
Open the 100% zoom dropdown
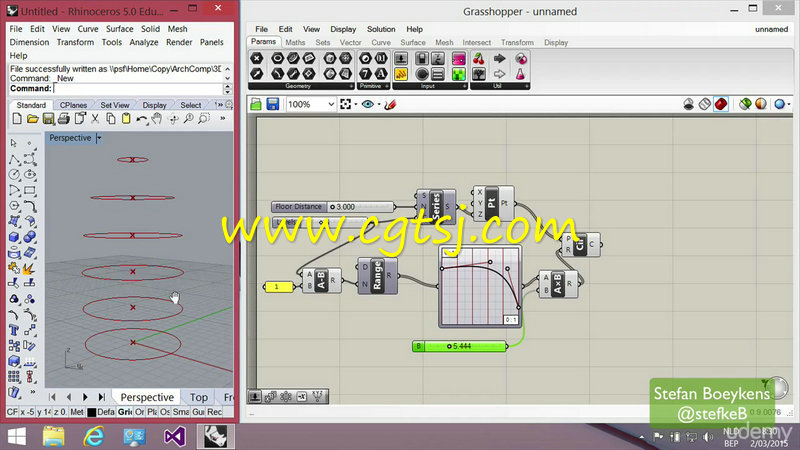coord(331,105)
